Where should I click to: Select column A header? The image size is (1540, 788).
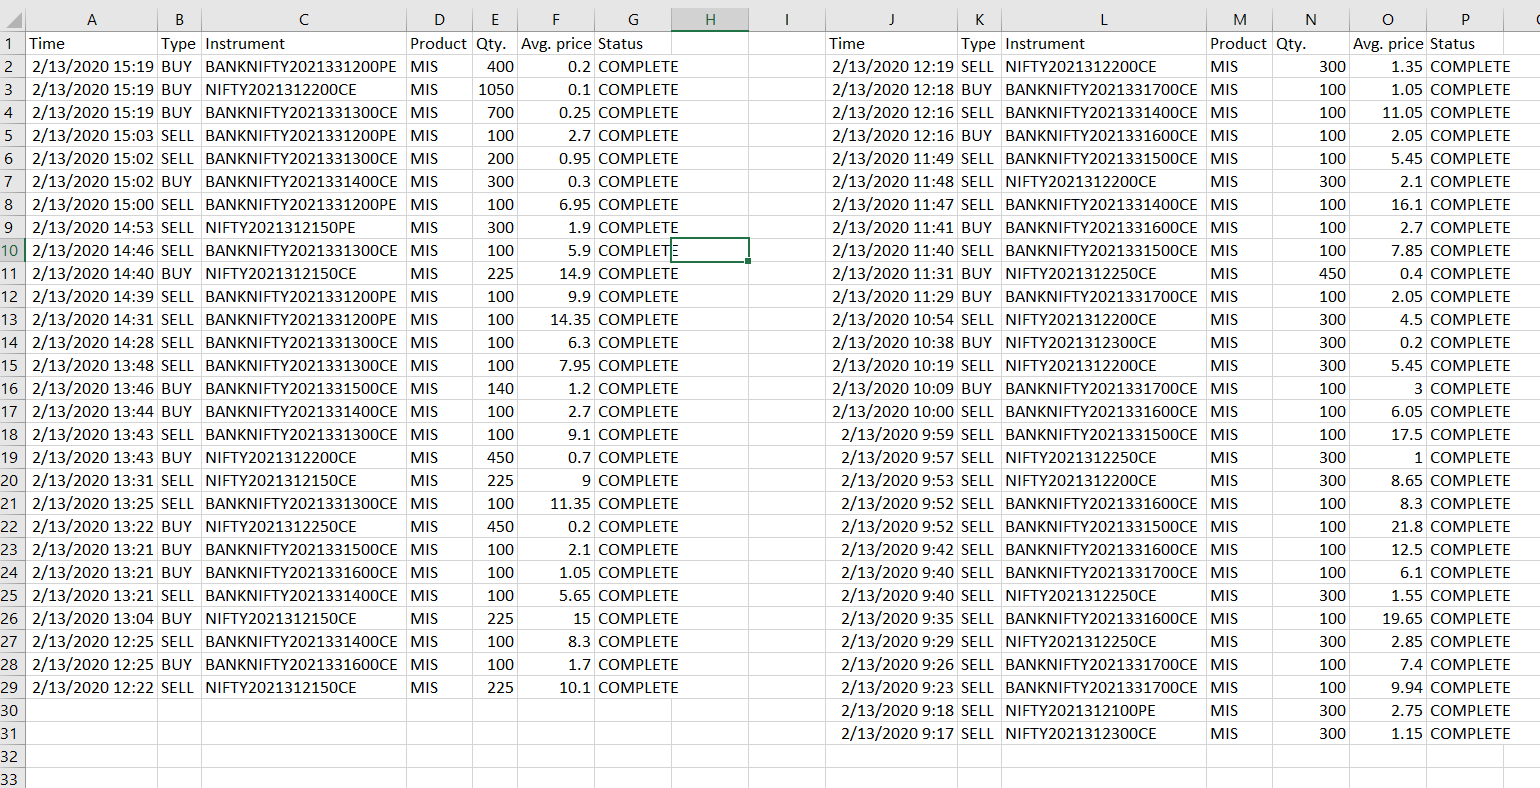tap(92, 20)
